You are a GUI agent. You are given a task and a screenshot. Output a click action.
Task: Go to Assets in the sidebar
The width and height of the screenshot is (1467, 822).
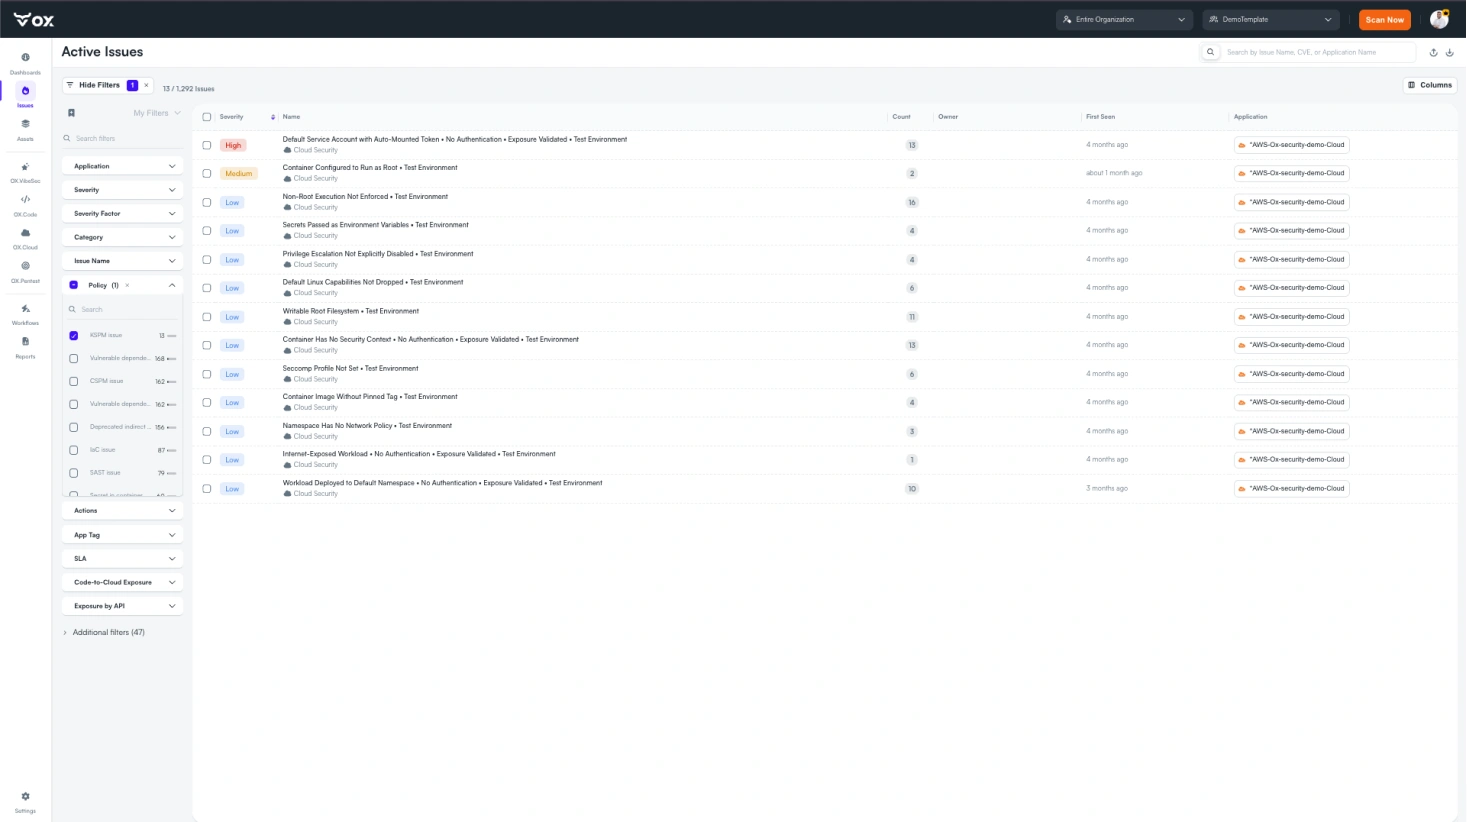coord(25,129)
